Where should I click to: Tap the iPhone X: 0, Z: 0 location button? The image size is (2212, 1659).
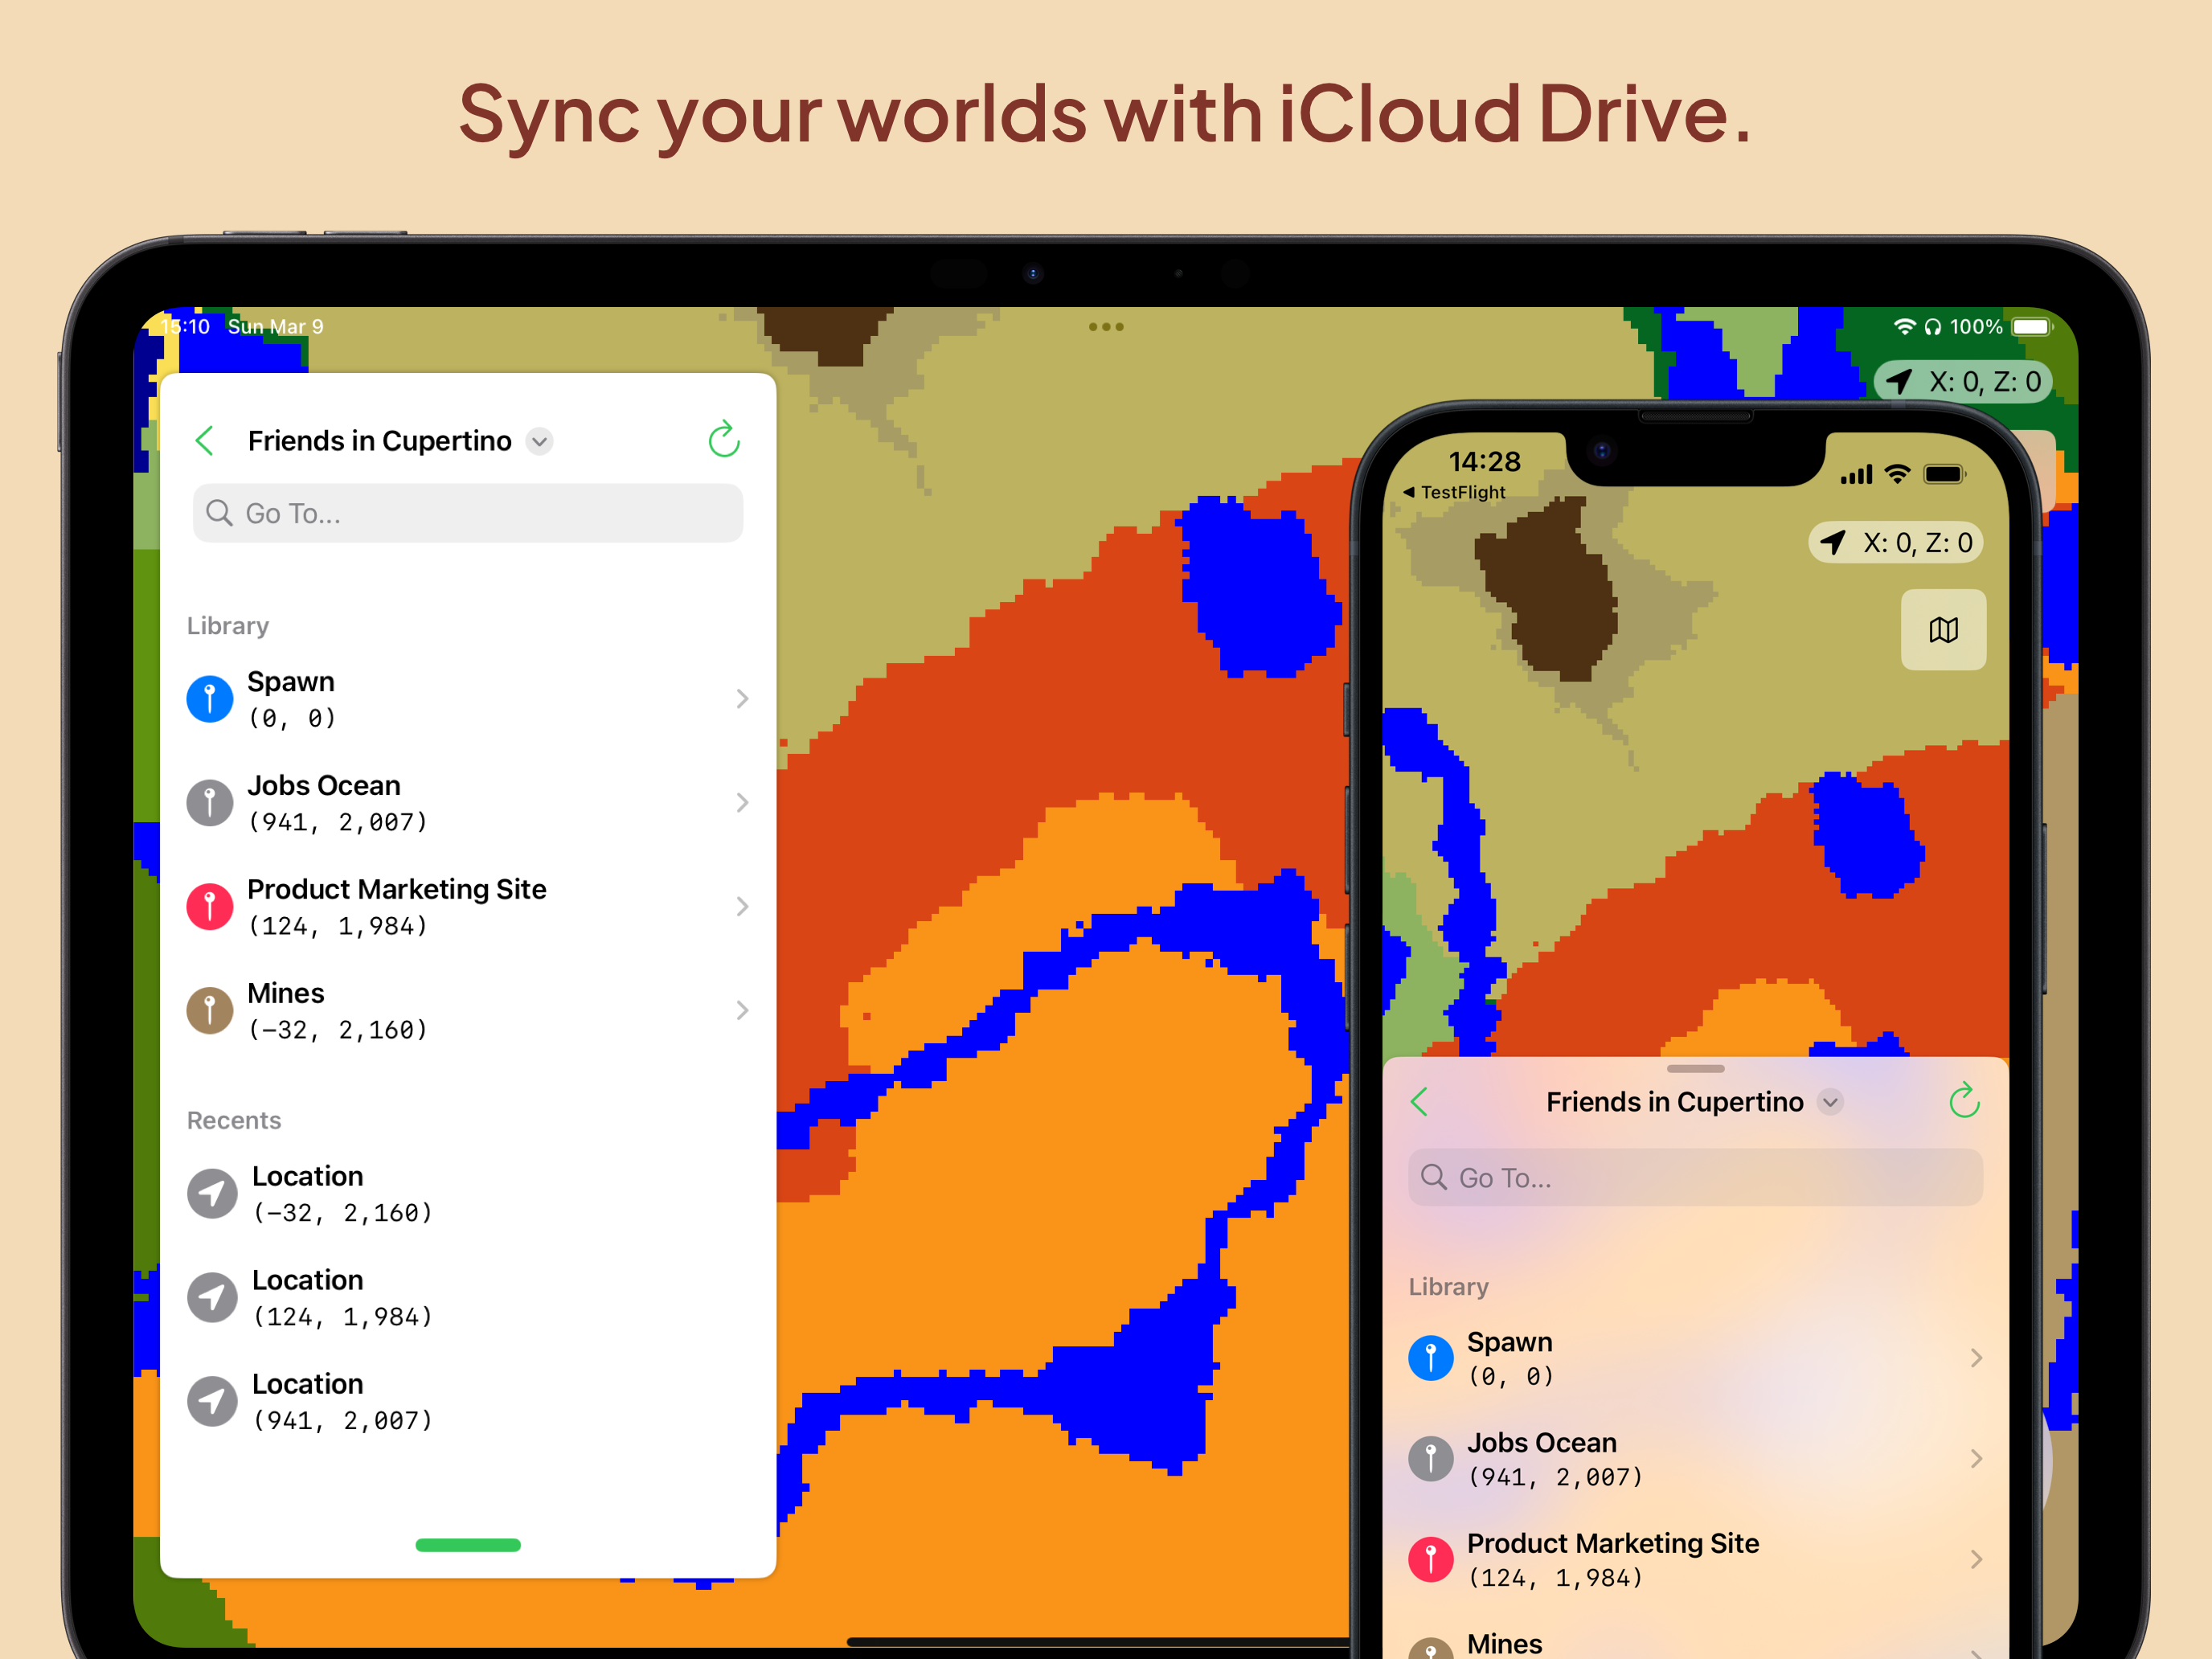coord(1896,543)
